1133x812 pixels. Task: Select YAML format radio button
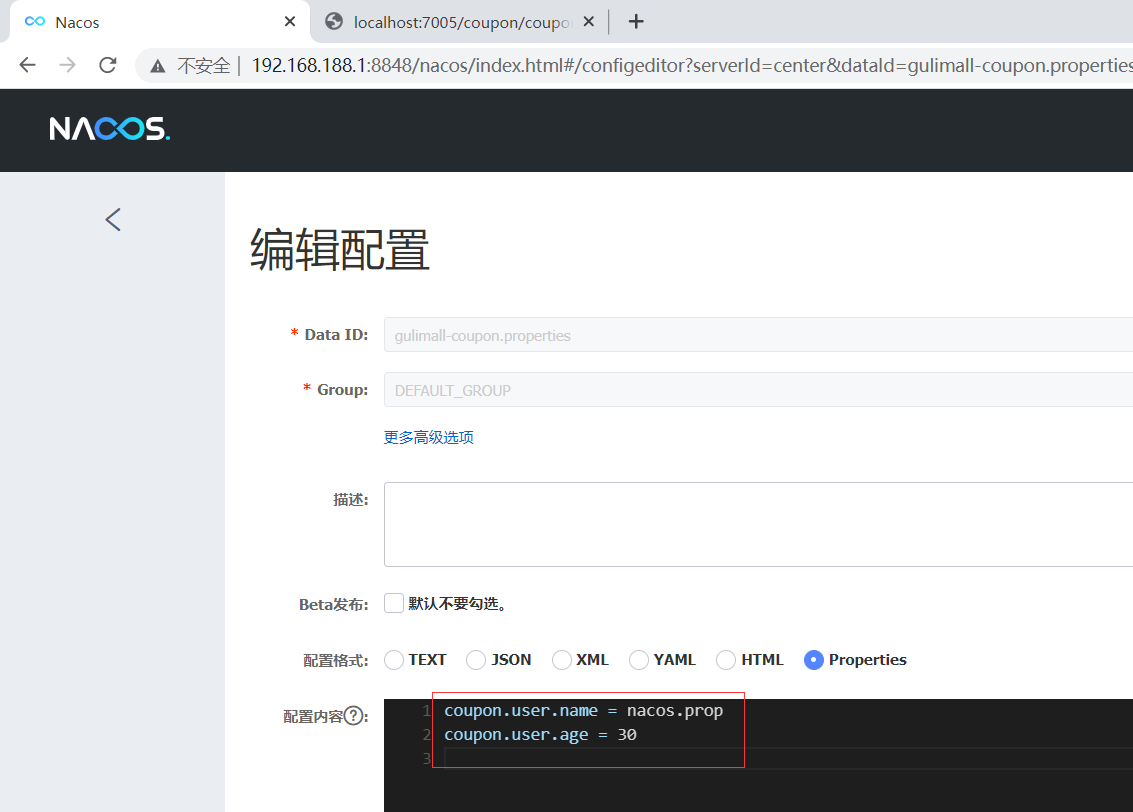pos(639,660)
